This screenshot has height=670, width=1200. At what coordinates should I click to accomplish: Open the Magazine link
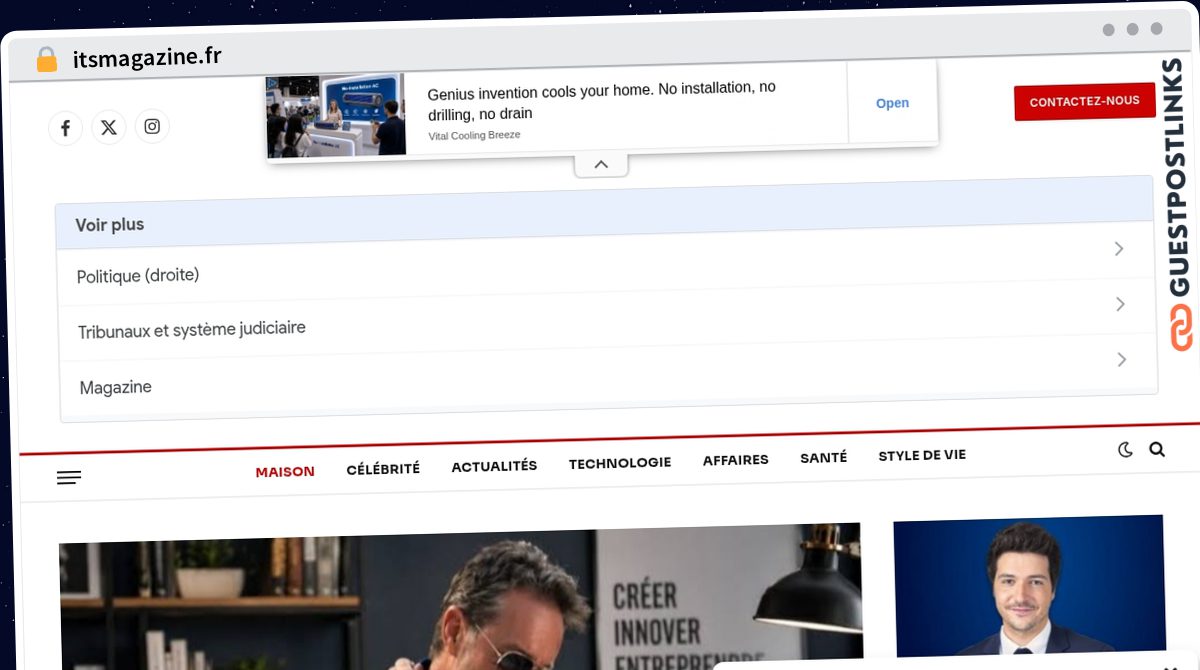(116, 387)
